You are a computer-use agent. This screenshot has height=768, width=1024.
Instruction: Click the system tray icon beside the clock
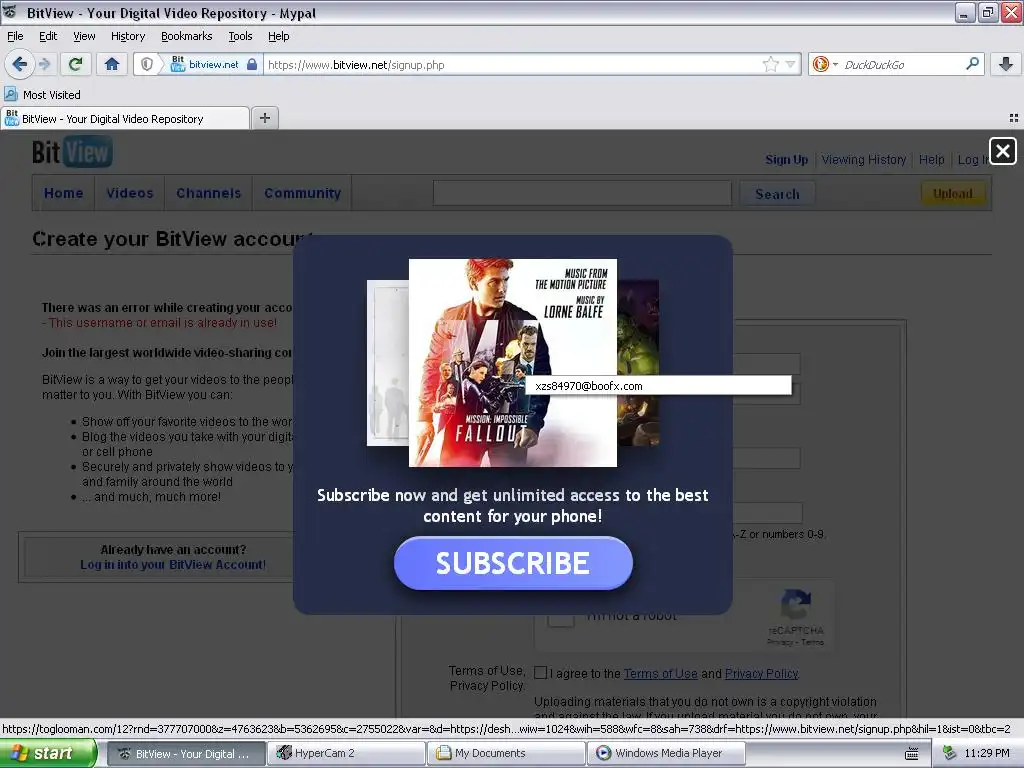tap(949, 753)
